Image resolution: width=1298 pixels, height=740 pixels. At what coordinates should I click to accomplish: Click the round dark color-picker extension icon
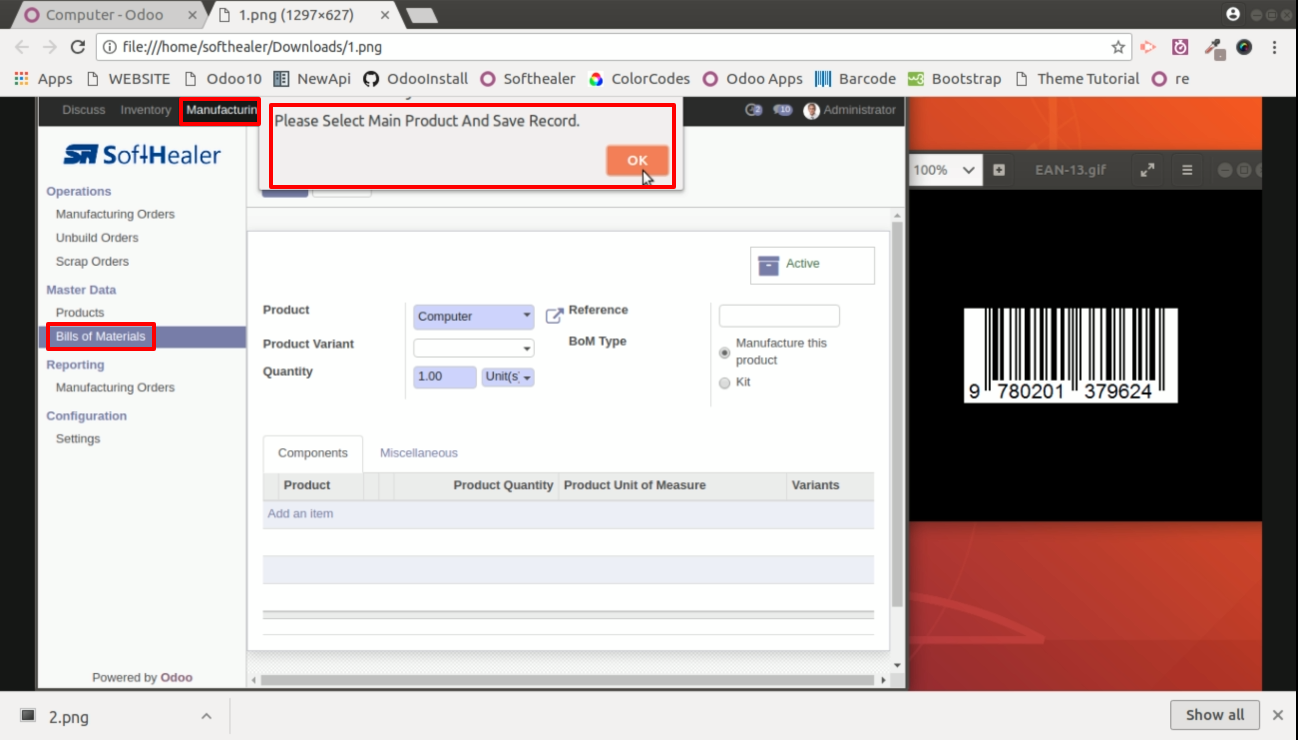click(1244, 47)
